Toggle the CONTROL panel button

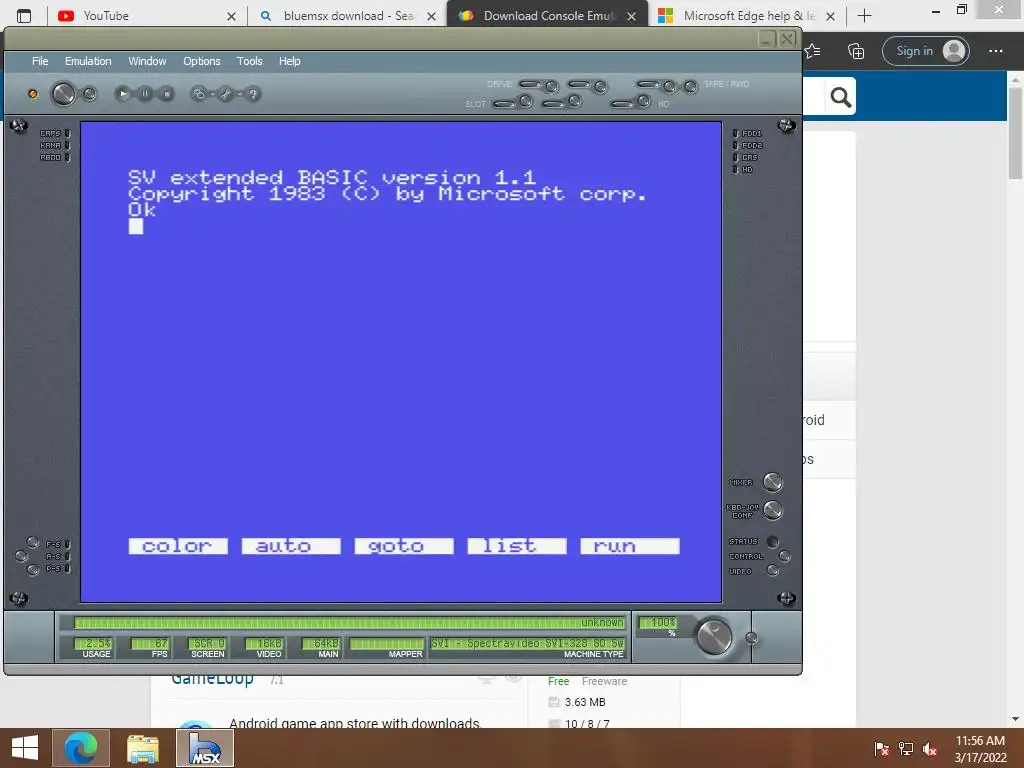pyautogui.click(x=784, y=556)
